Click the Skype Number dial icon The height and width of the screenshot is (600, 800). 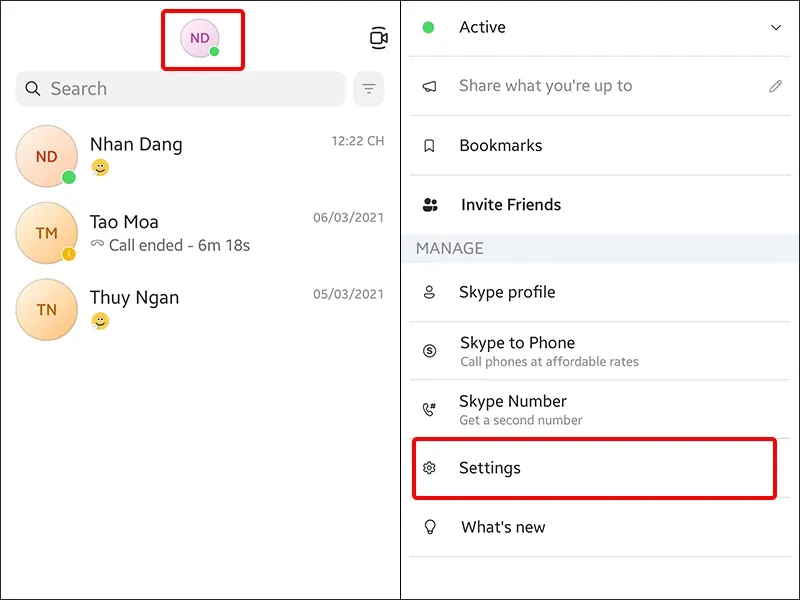click(430, 409)
